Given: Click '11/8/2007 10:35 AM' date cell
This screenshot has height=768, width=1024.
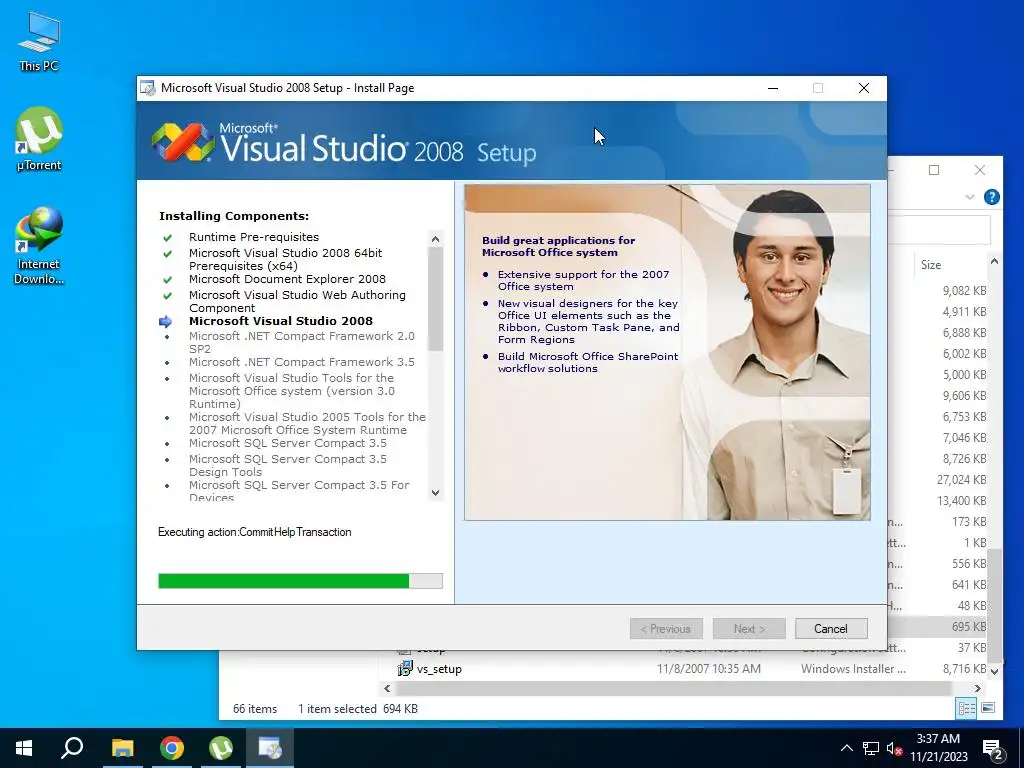Looking at the screenshot, I should [x=709, y=669].
